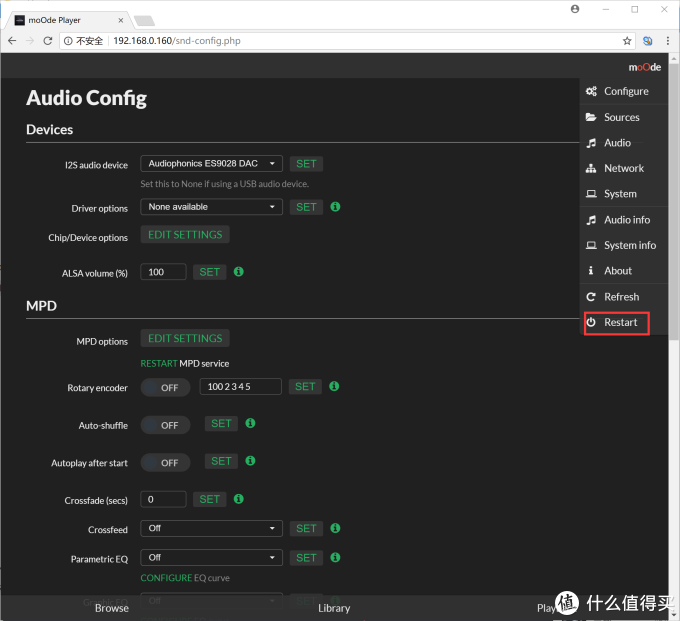The width and height of the screenshot is (680, 621).
Task: Show info for ALSA volume
Action: (x=239, y=271)
